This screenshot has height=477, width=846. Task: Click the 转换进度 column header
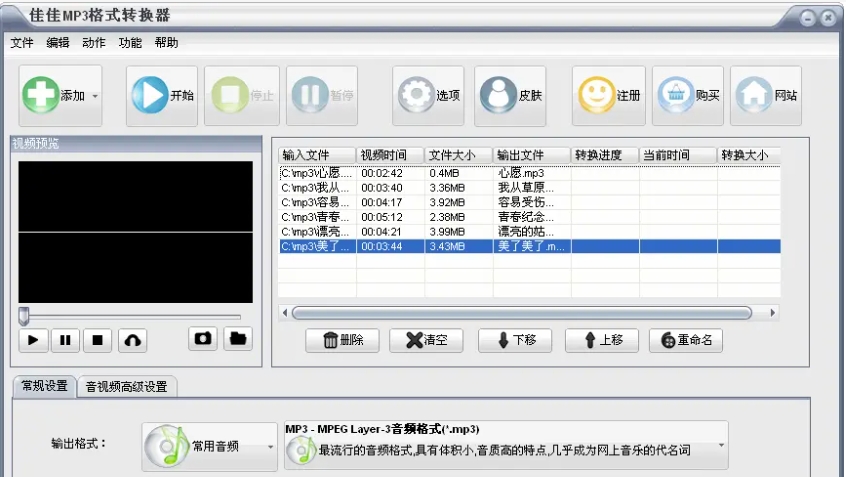(x=605, y=155)
